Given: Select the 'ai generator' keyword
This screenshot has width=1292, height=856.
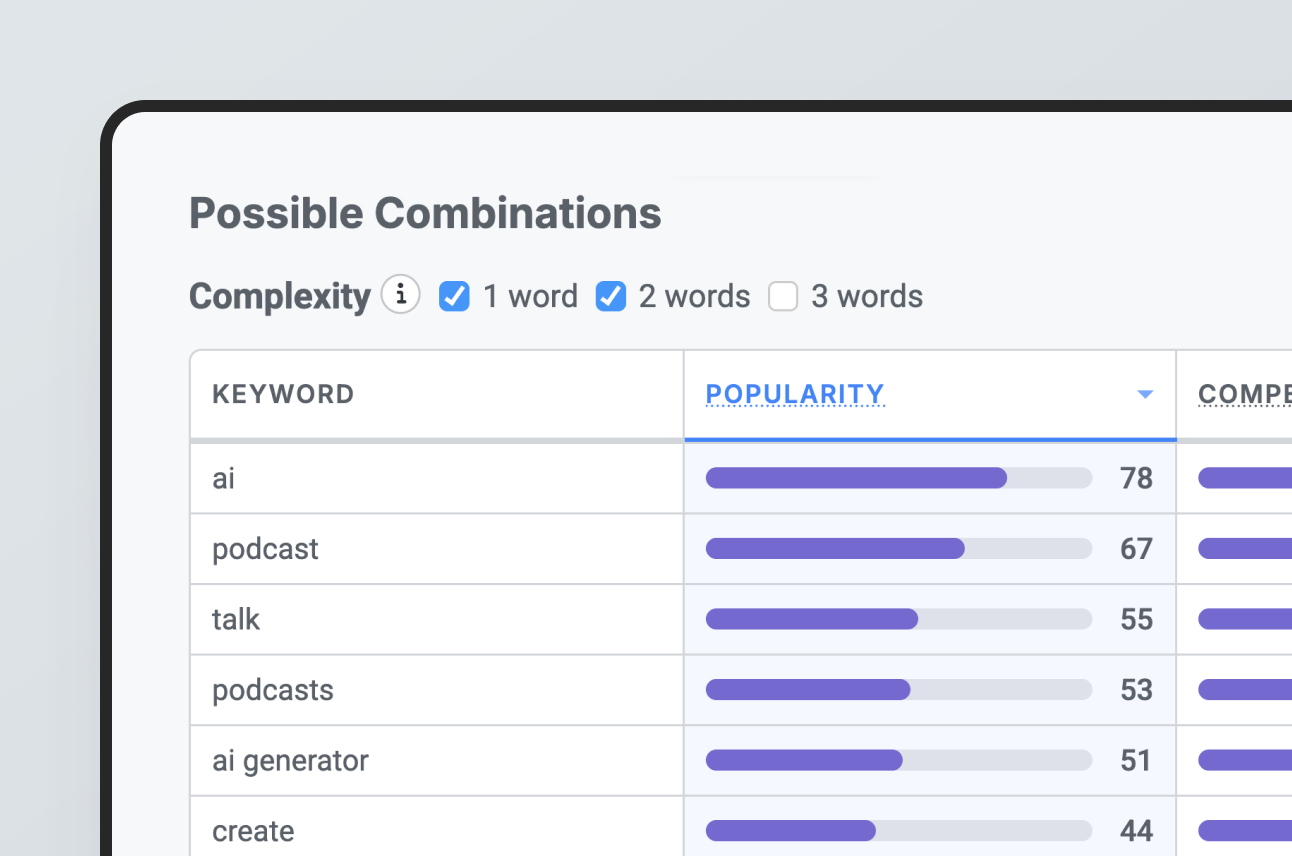Looking at the screenshot, I should point(290,761).
